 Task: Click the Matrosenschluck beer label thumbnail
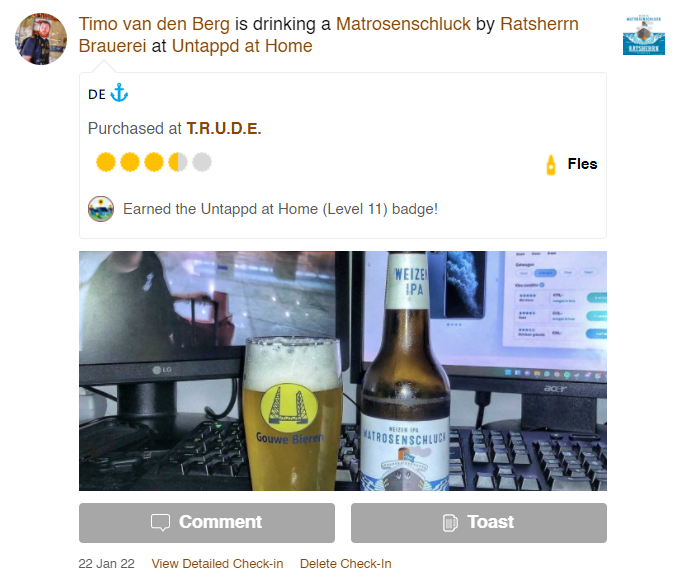coord(644,35)
